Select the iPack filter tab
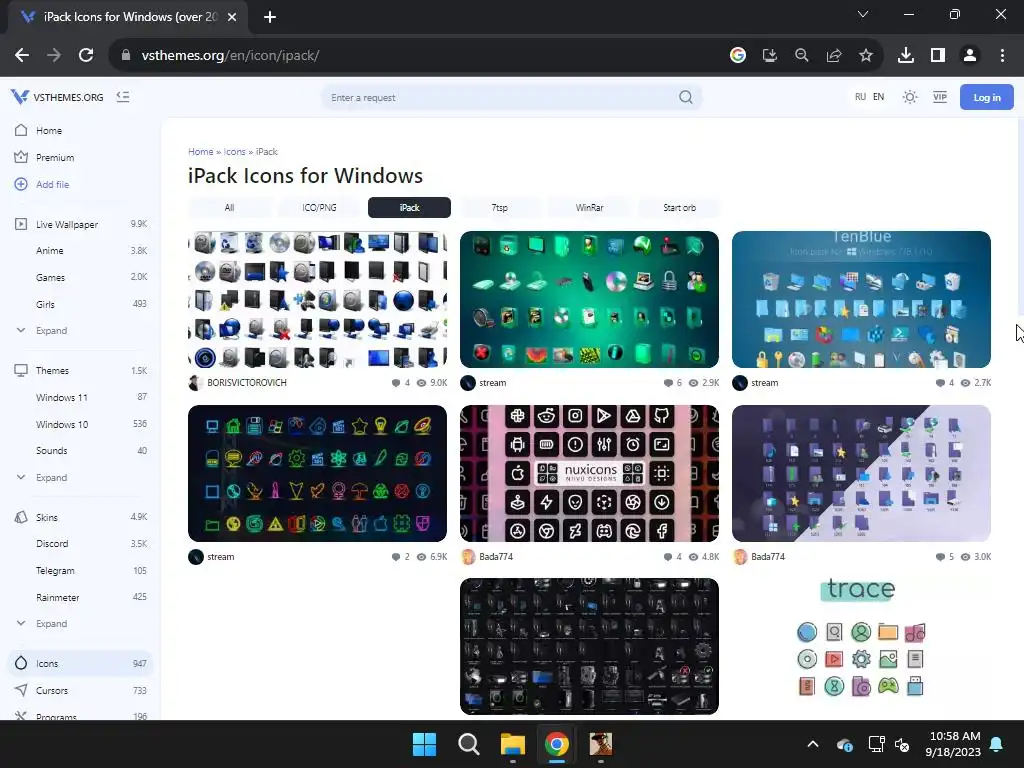The width and height of the screenshot is (1024, 768). [x=409, y=207]
